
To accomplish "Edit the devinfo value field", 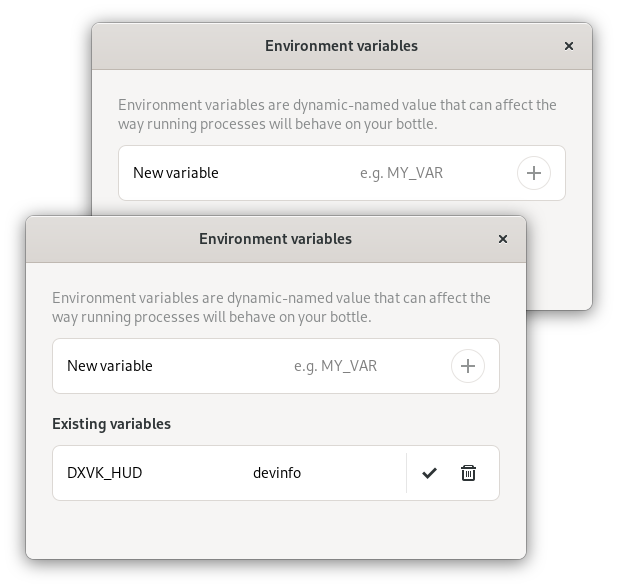I will click(320, 473).
